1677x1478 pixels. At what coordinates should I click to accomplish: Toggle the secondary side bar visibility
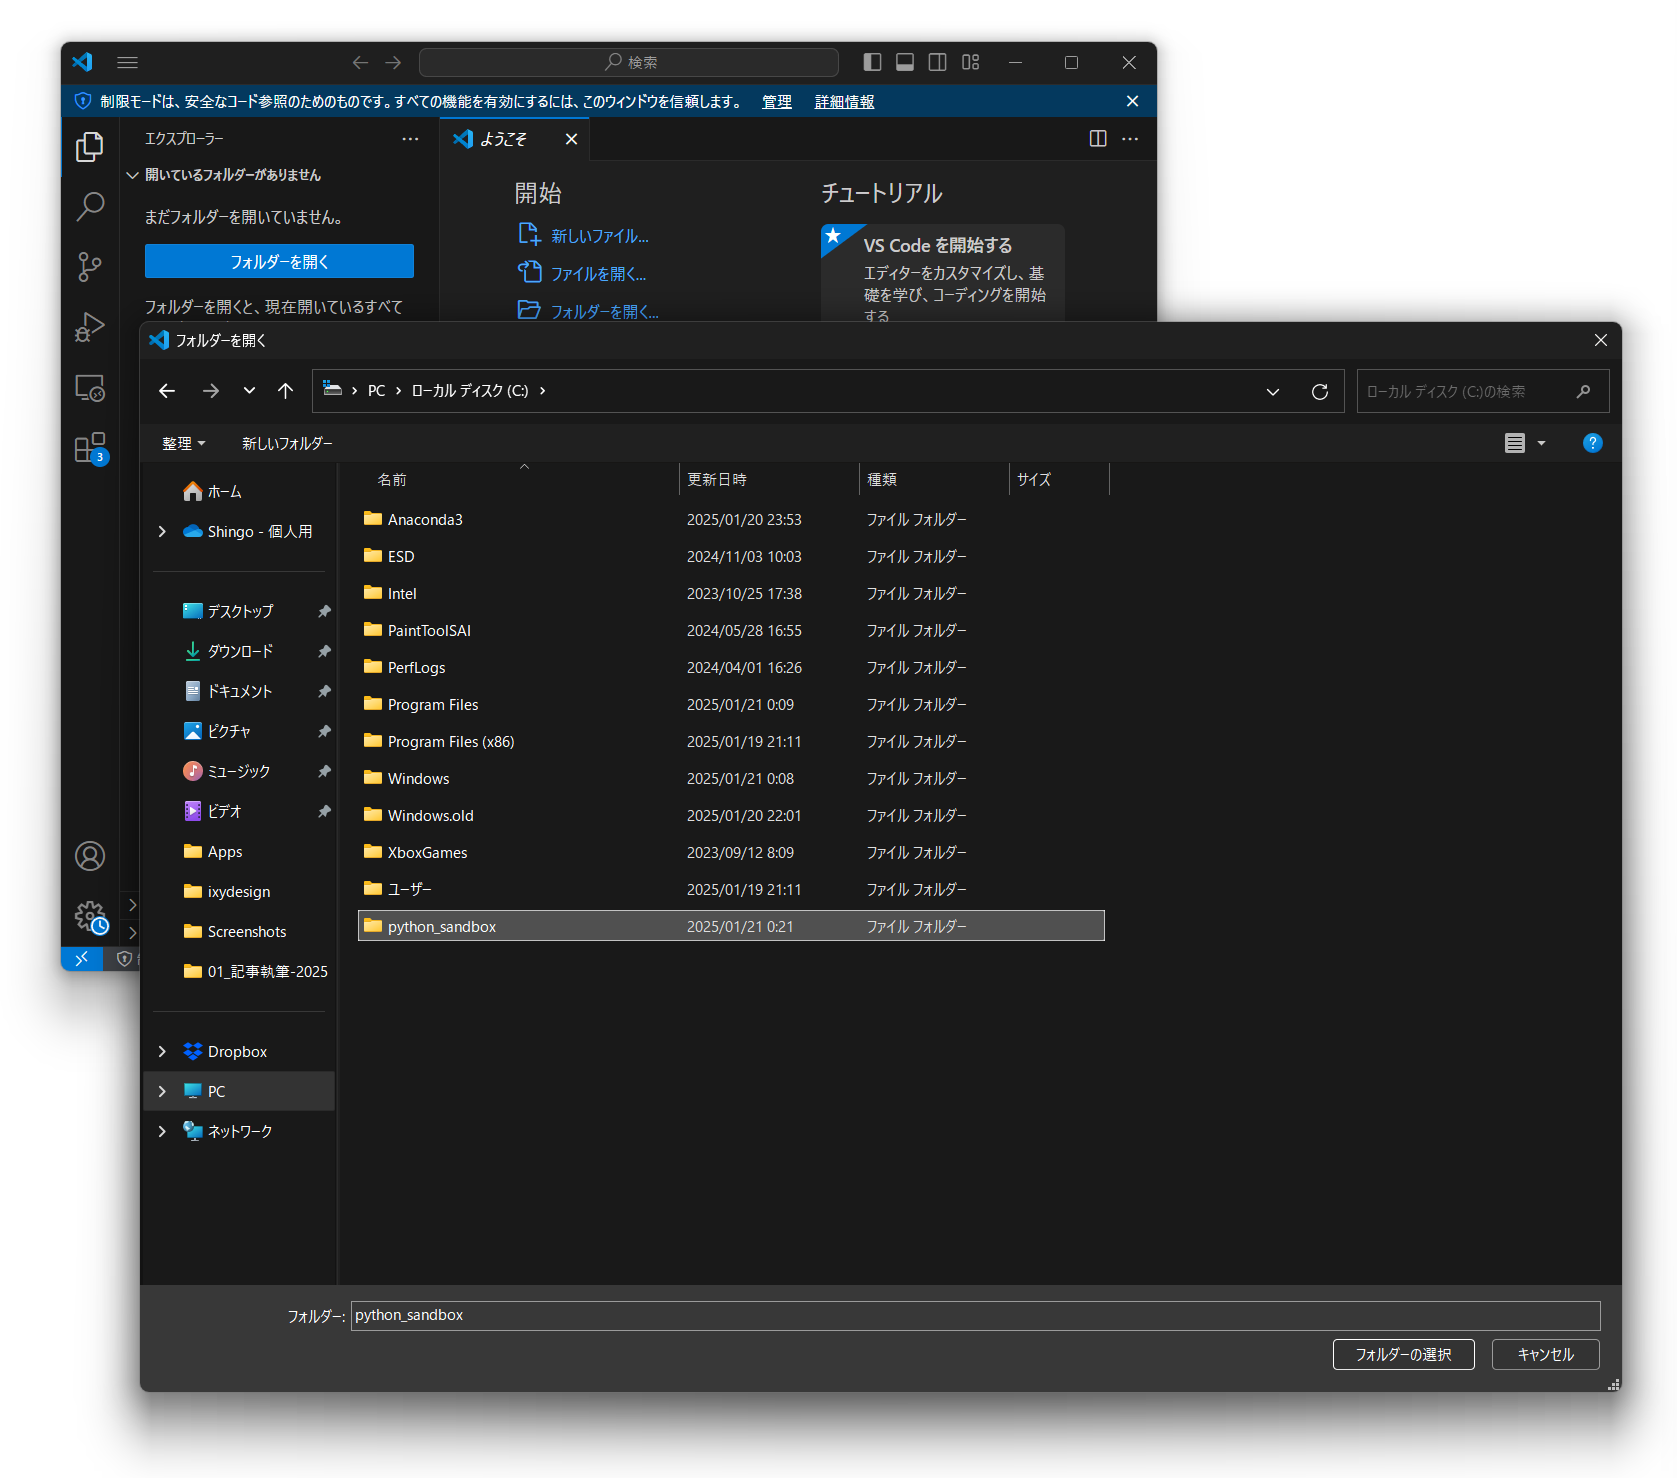click(x=937, y=61)
